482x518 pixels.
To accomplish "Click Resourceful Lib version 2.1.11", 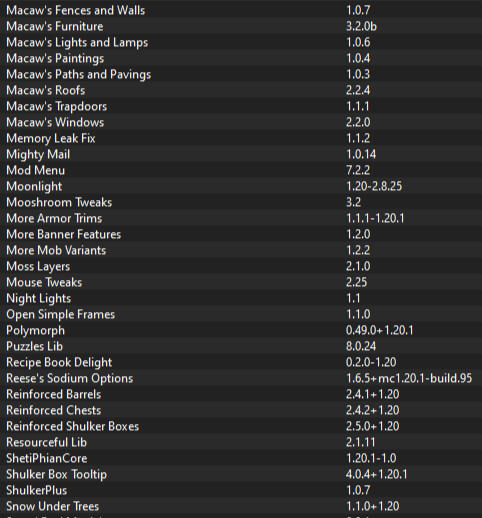I will pos(361,442).
